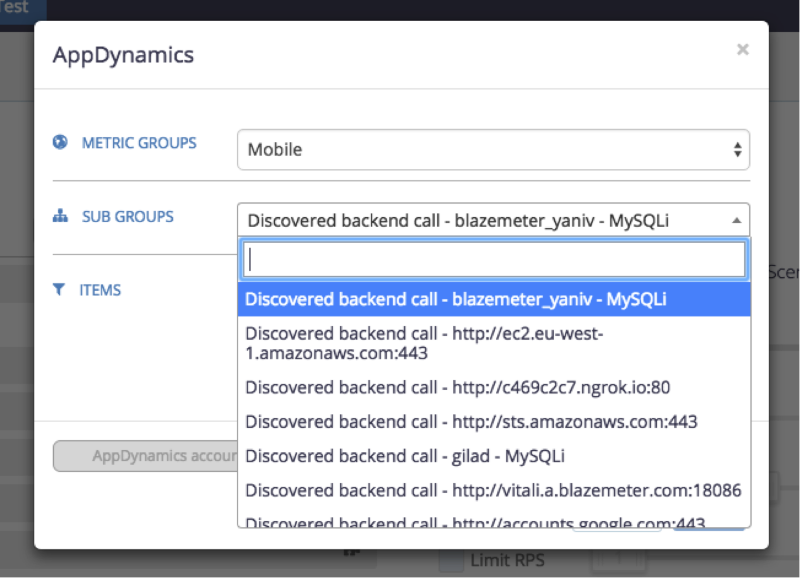
Task: Click the ITEMS label
Action: 100,290
